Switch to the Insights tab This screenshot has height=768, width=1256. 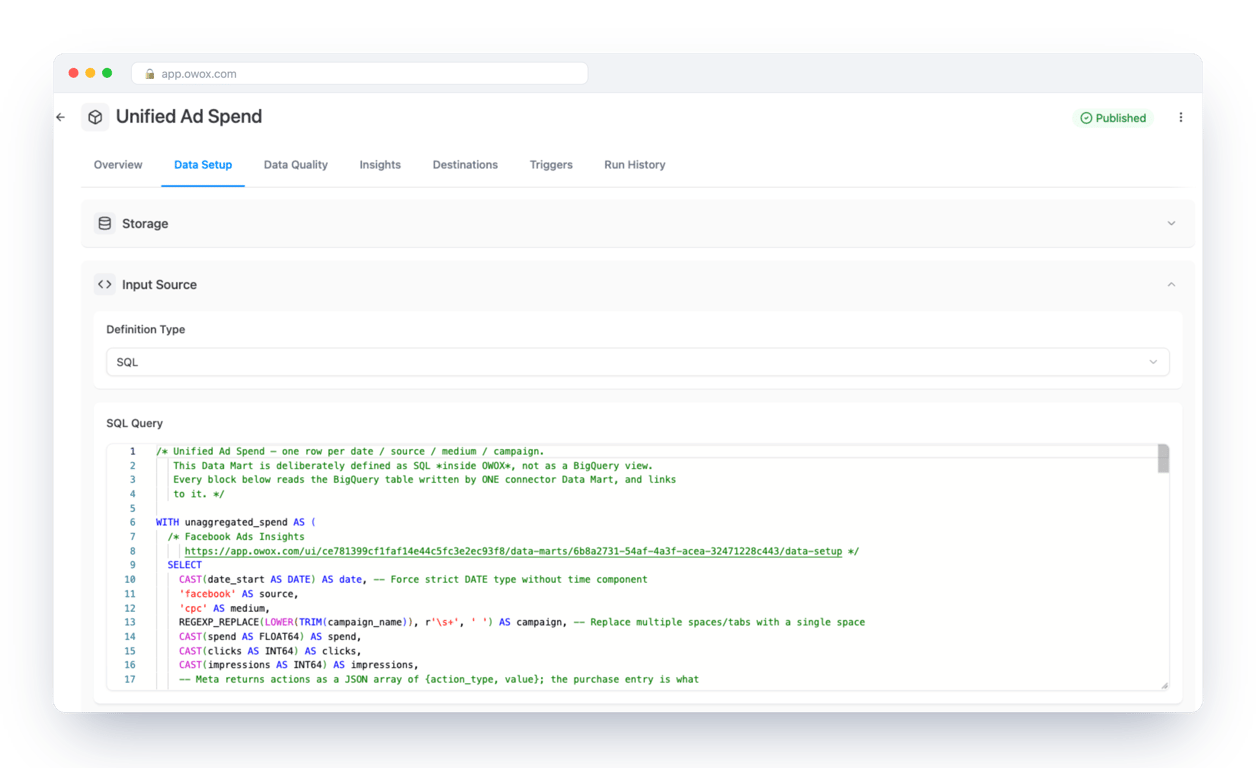pos(380,165)
